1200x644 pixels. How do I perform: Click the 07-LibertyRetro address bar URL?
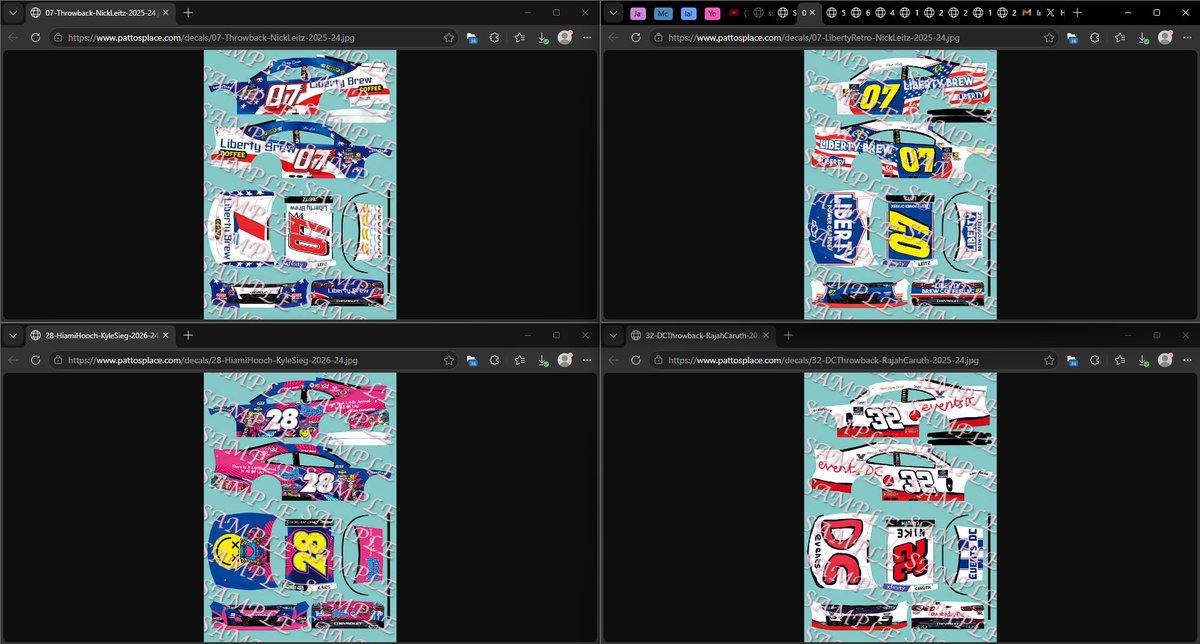(x=813, y=37)
